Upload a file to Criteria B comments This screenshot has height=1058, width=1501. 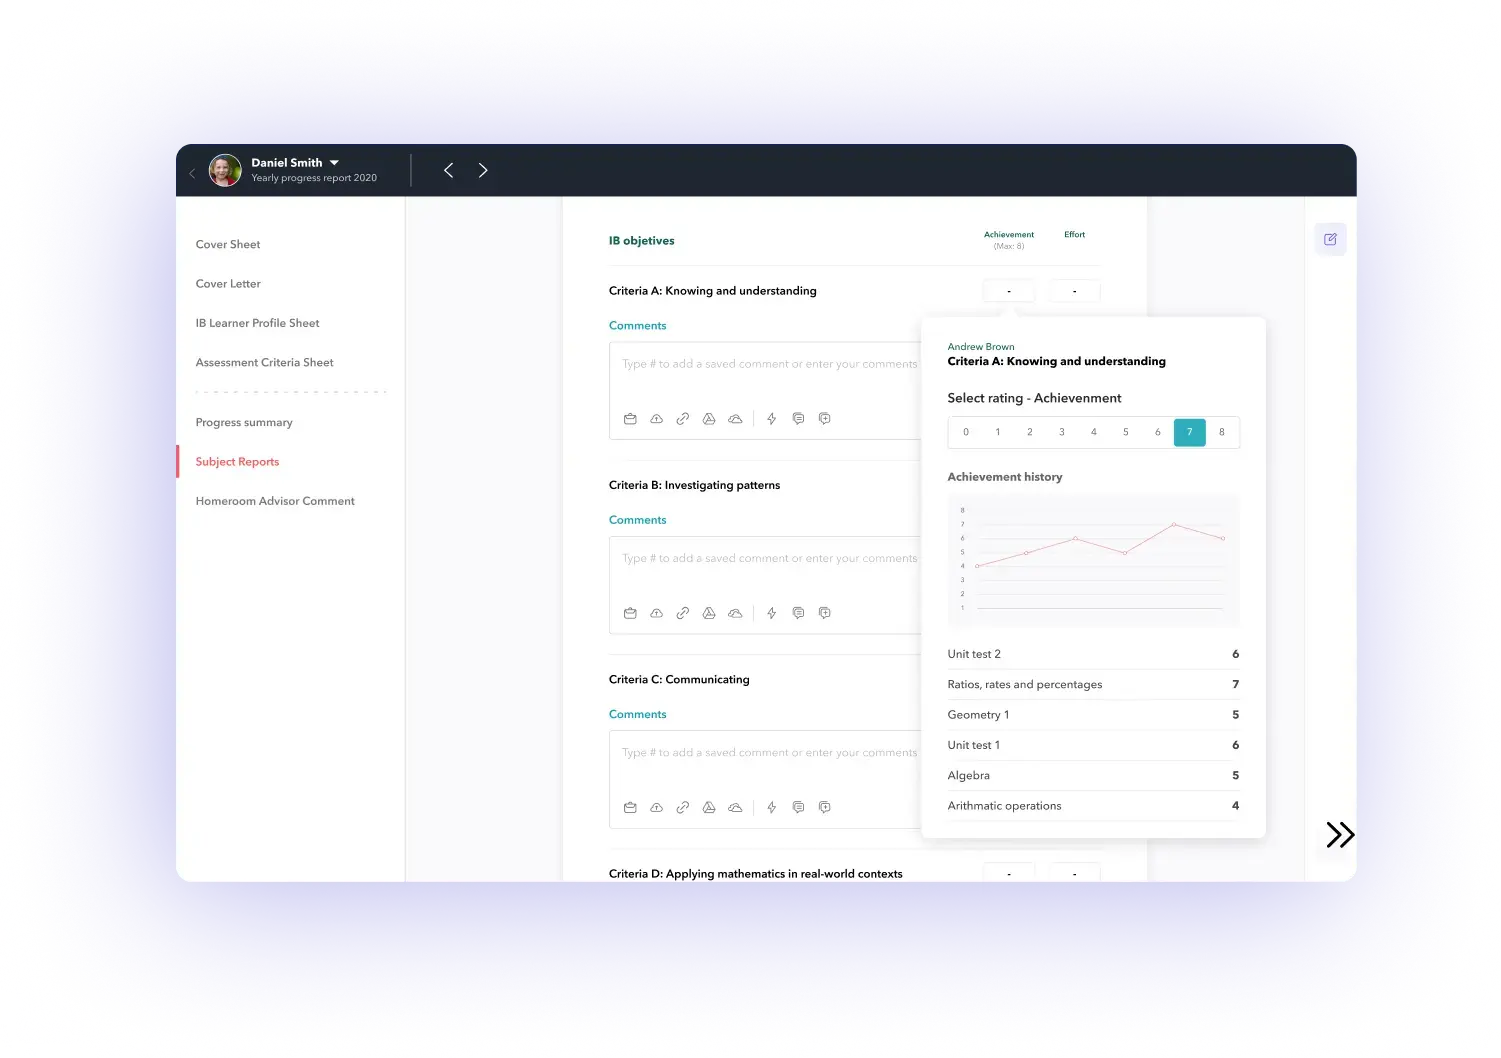coord(656,613)
